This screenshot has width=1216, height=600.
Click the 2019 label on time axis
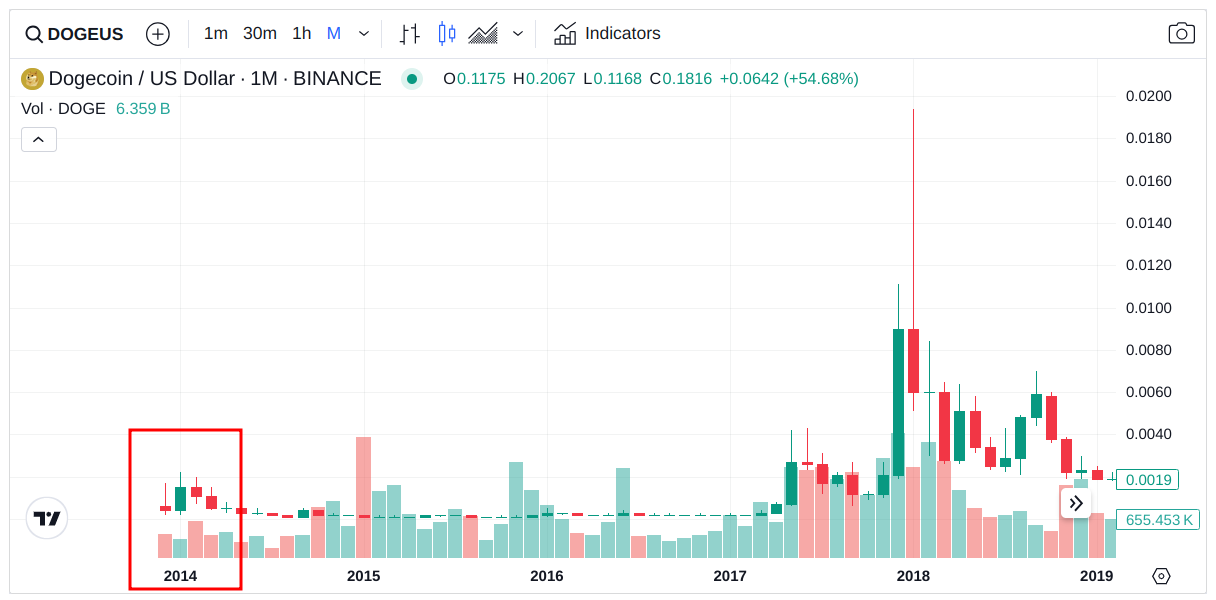point(1097,576)
